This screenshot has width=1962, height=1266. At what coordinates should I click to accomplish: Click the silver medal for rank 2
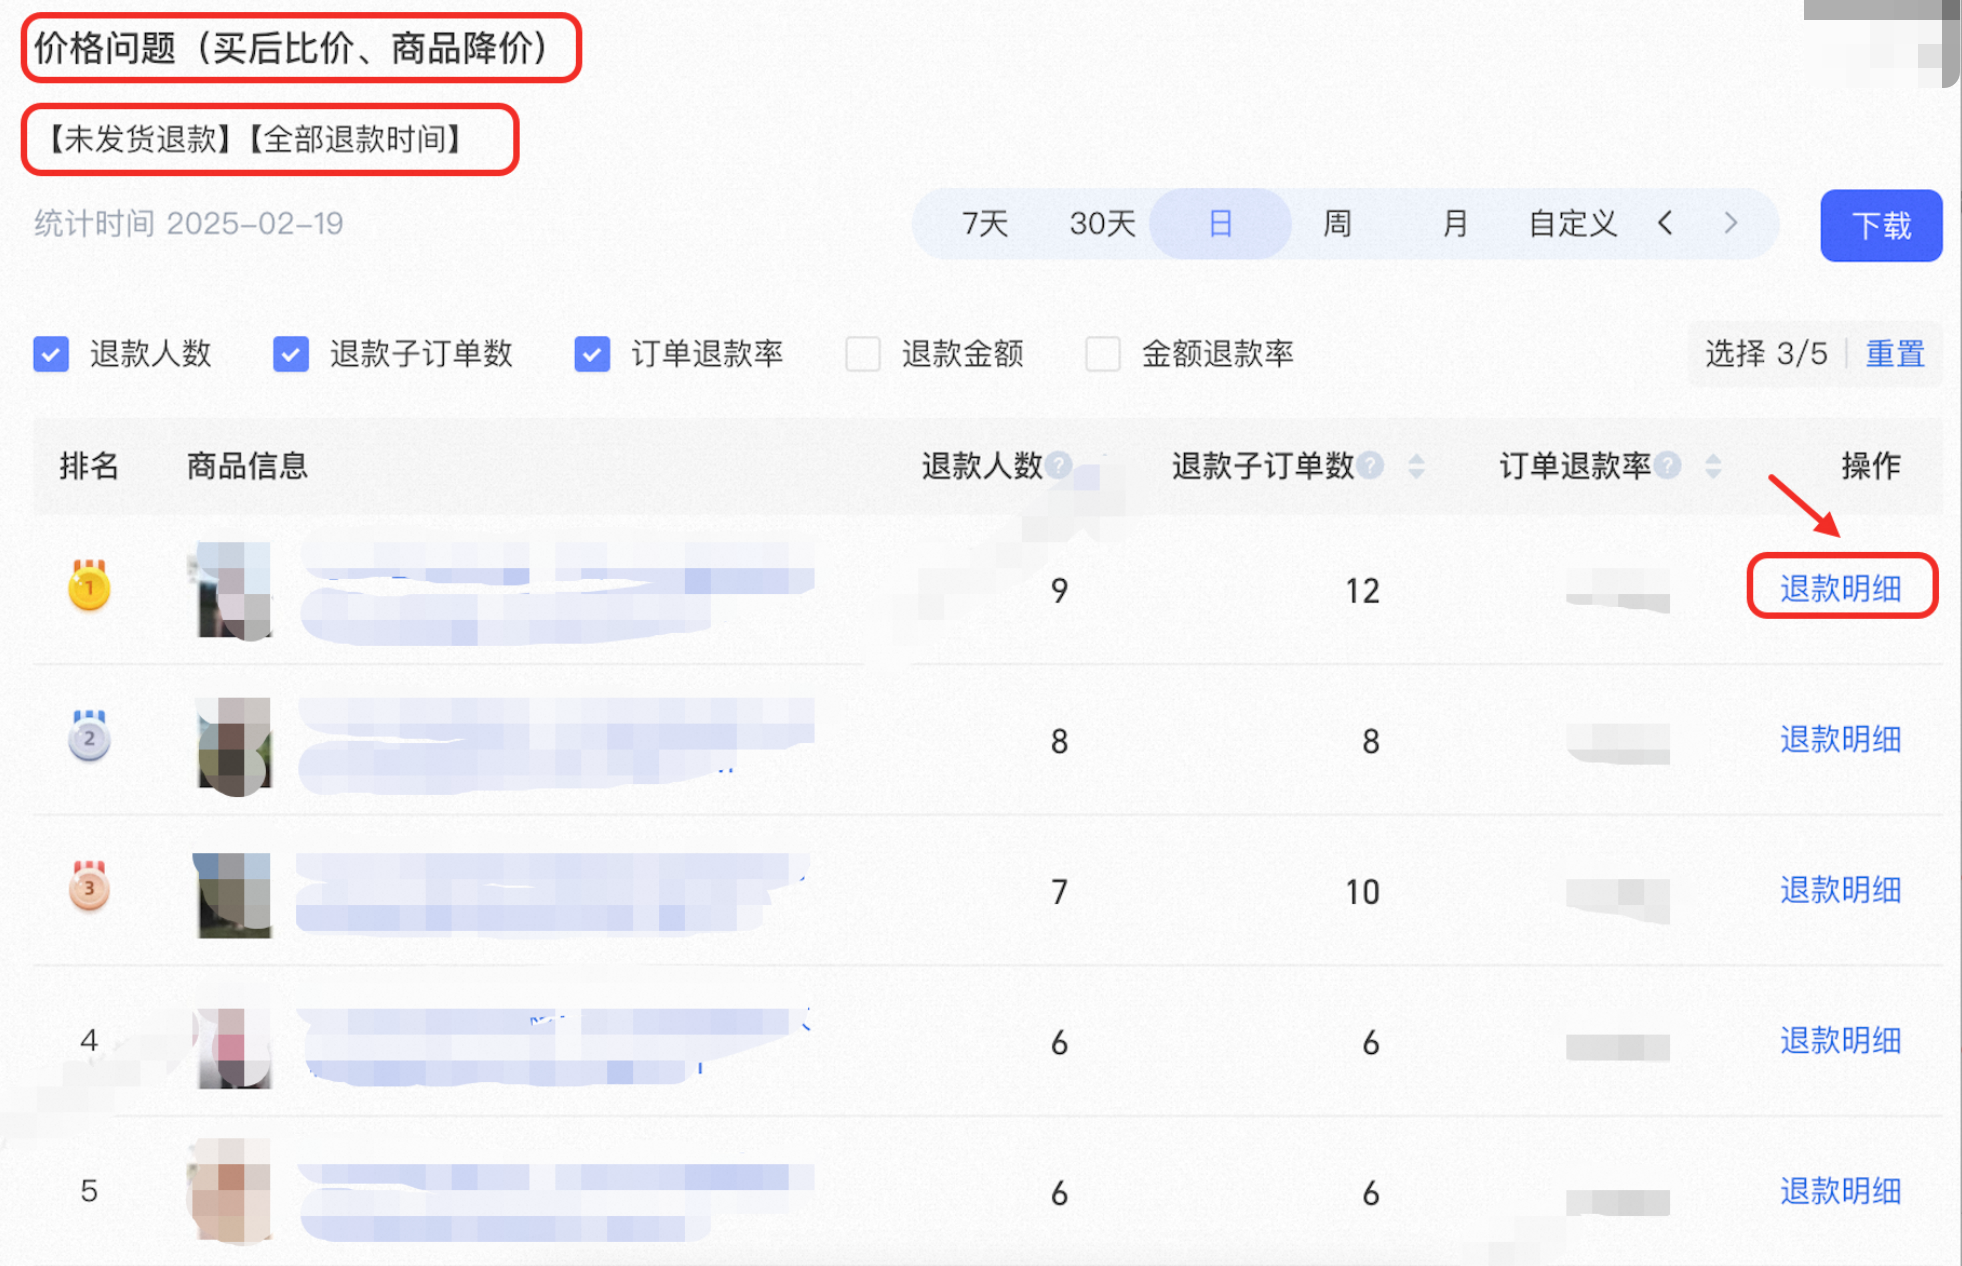click(x=89, y=736)
